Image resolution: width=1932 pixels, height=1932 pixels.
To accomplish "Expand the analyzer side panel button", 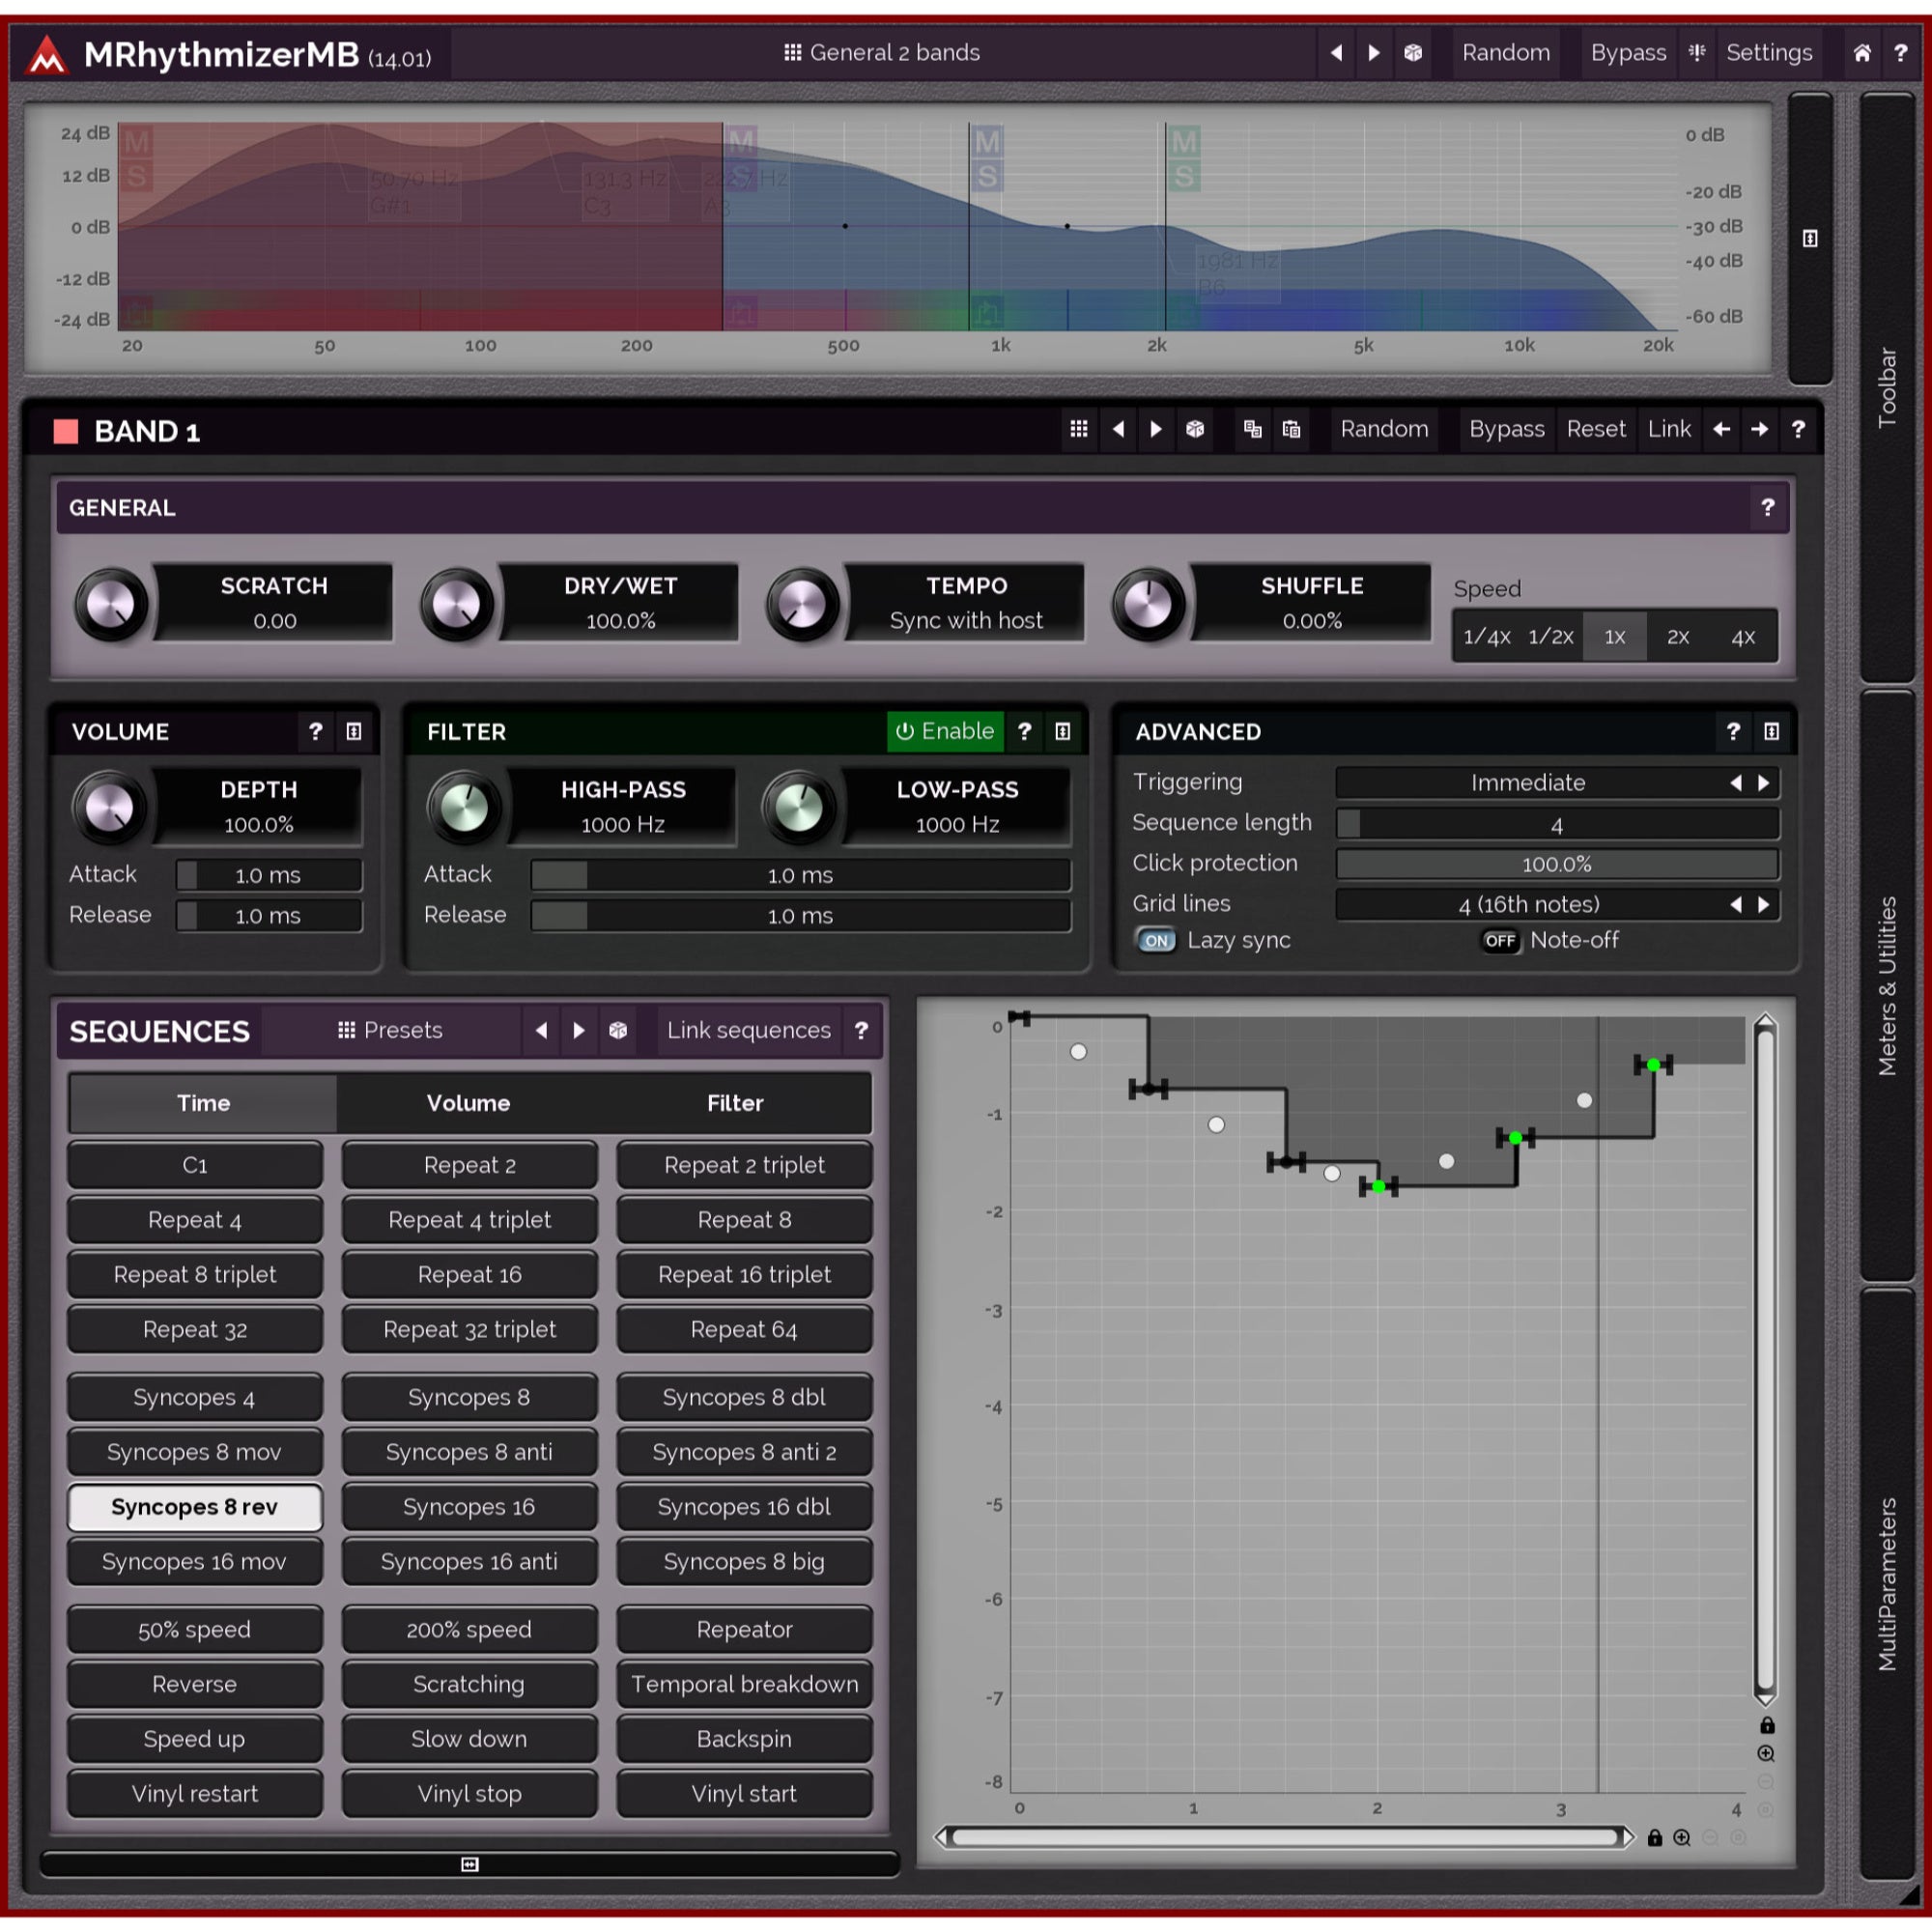I will (1809, 238).
